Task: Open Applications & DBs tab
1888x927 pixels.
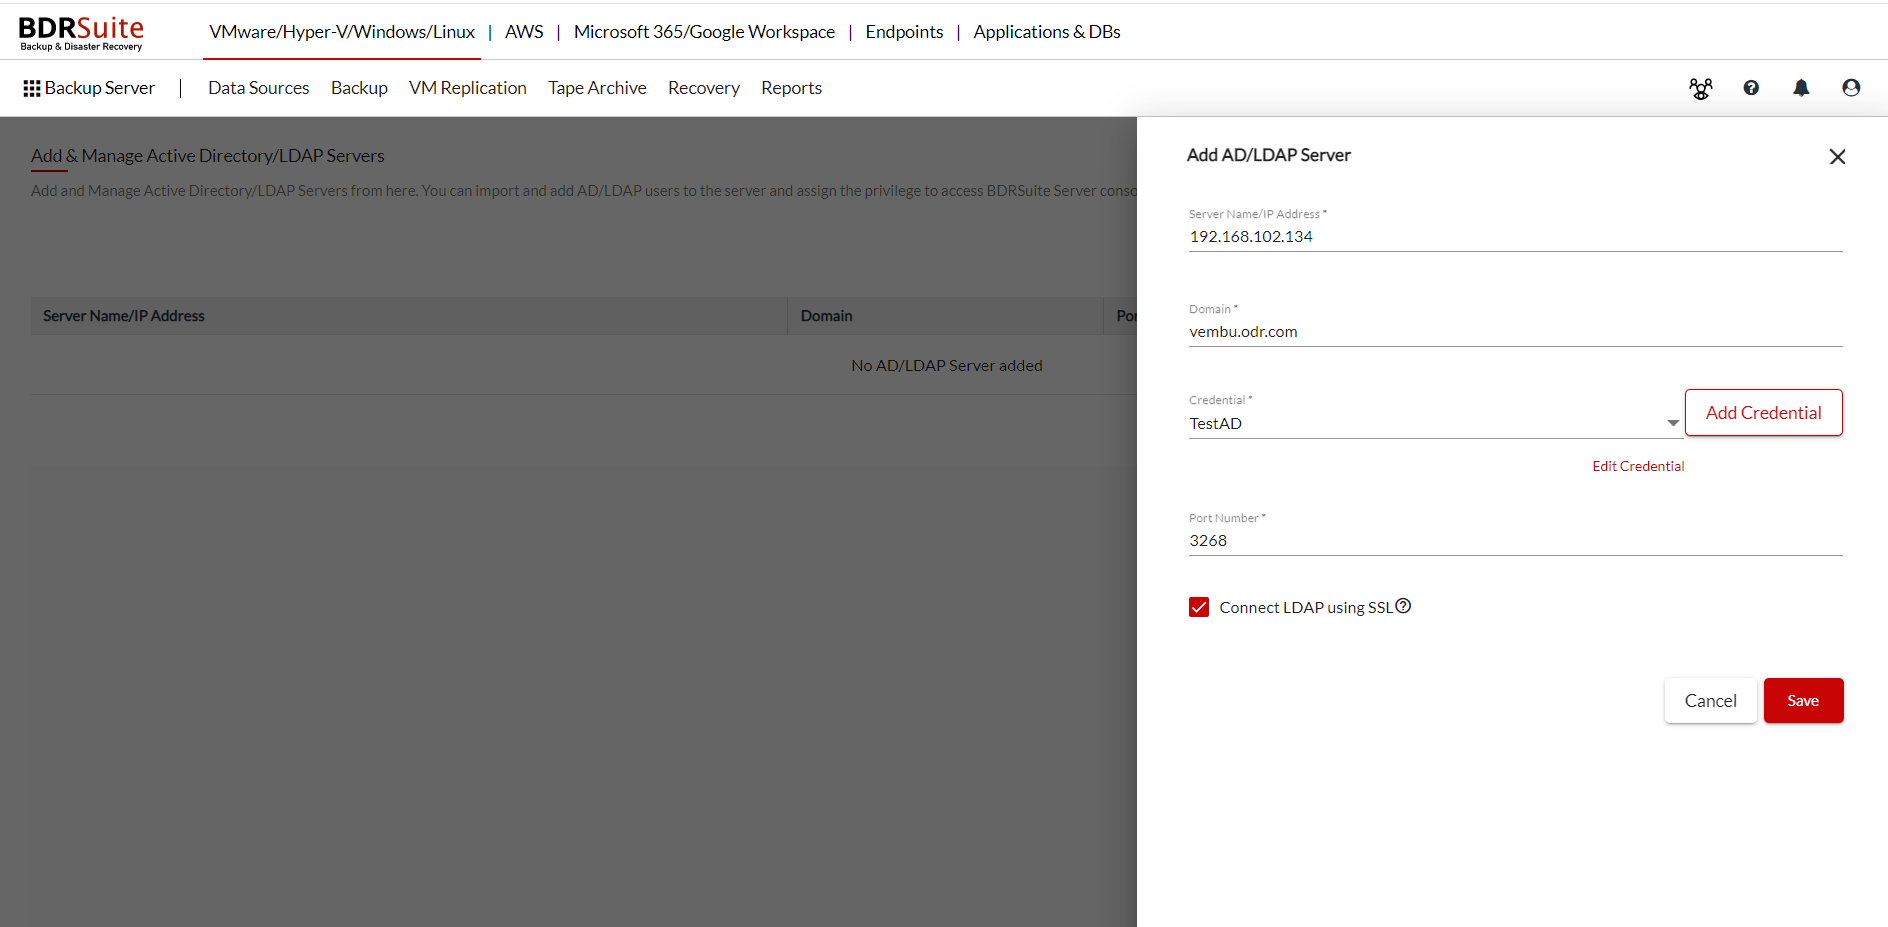Action: click(1047, 32)
